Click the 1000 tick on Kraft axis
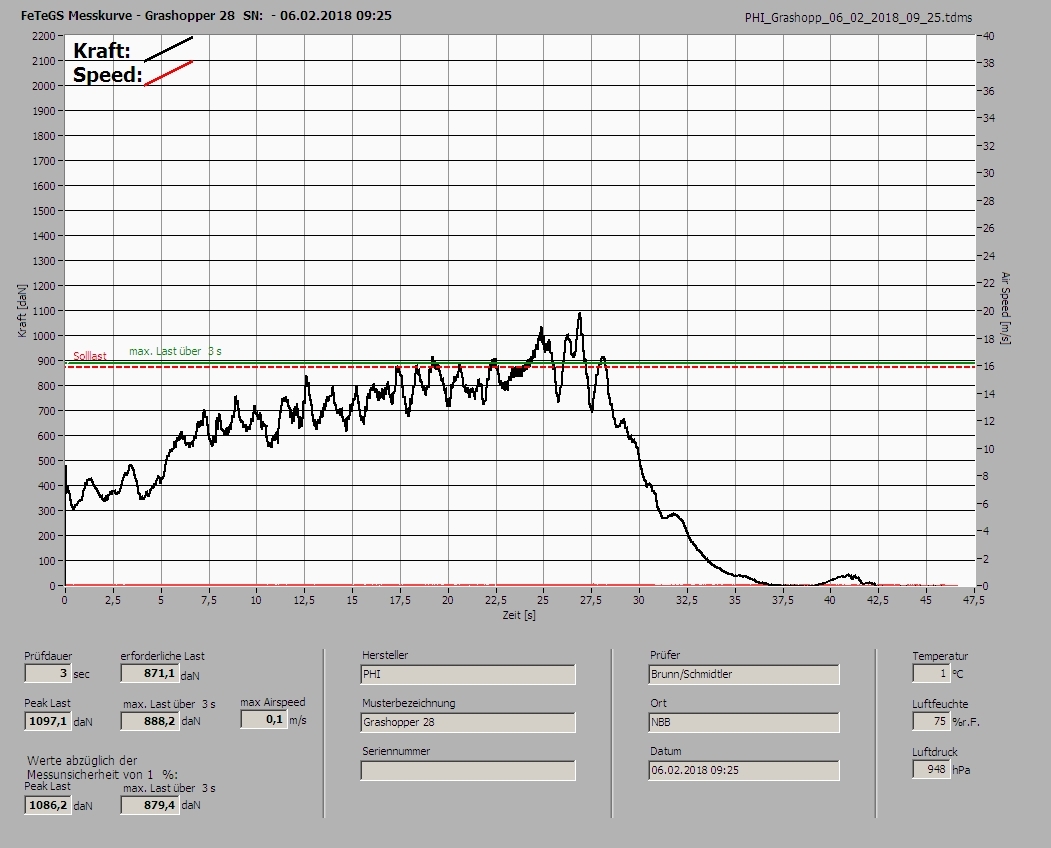The width and height of the screenshot is (1051, 848). click(43, 336)
